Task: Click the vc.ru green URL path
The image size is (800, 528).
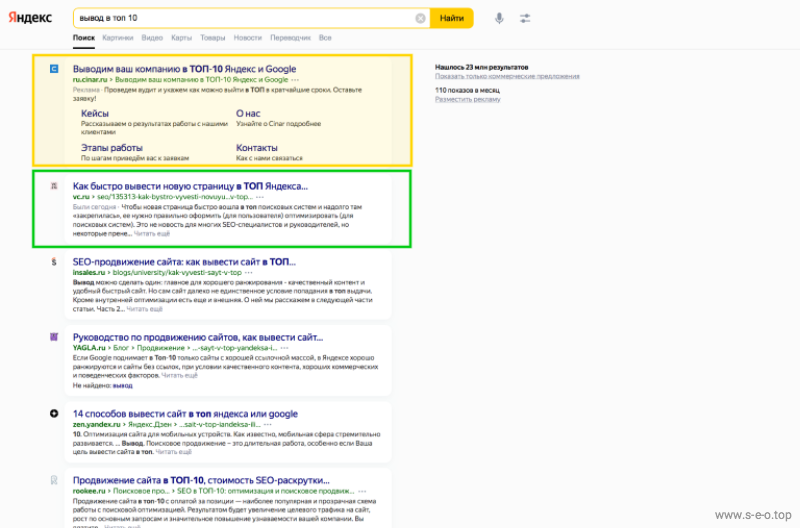Action: 174,197
